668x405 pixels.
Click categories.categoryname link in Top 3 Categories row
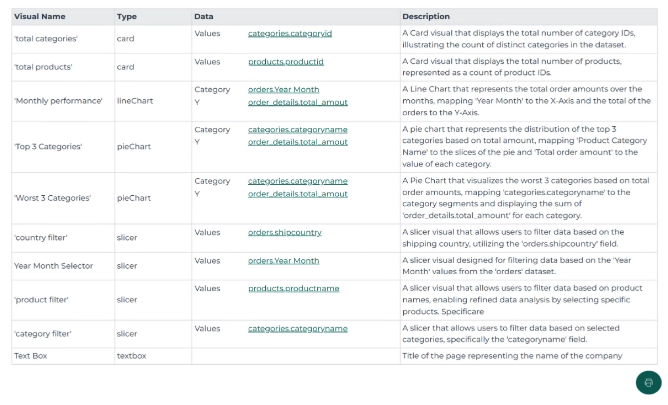coord(298,129)
